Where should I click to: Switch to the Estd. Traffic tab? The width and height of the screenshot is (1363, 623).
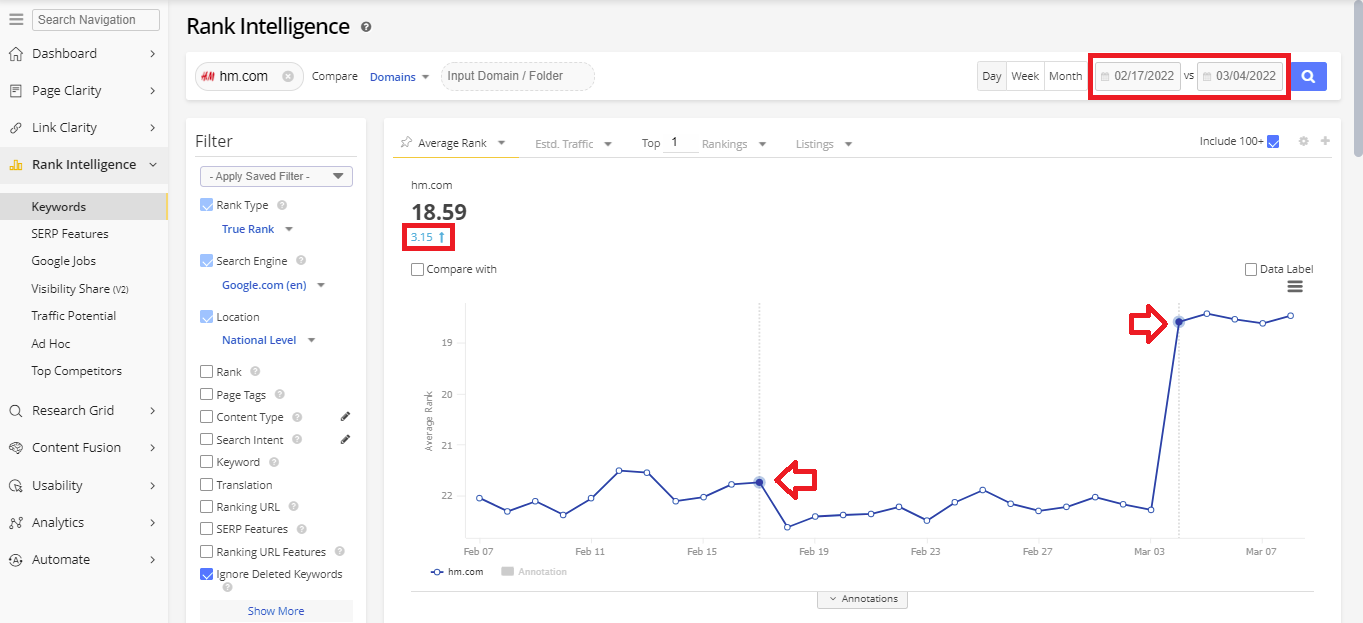click(572, 144)
